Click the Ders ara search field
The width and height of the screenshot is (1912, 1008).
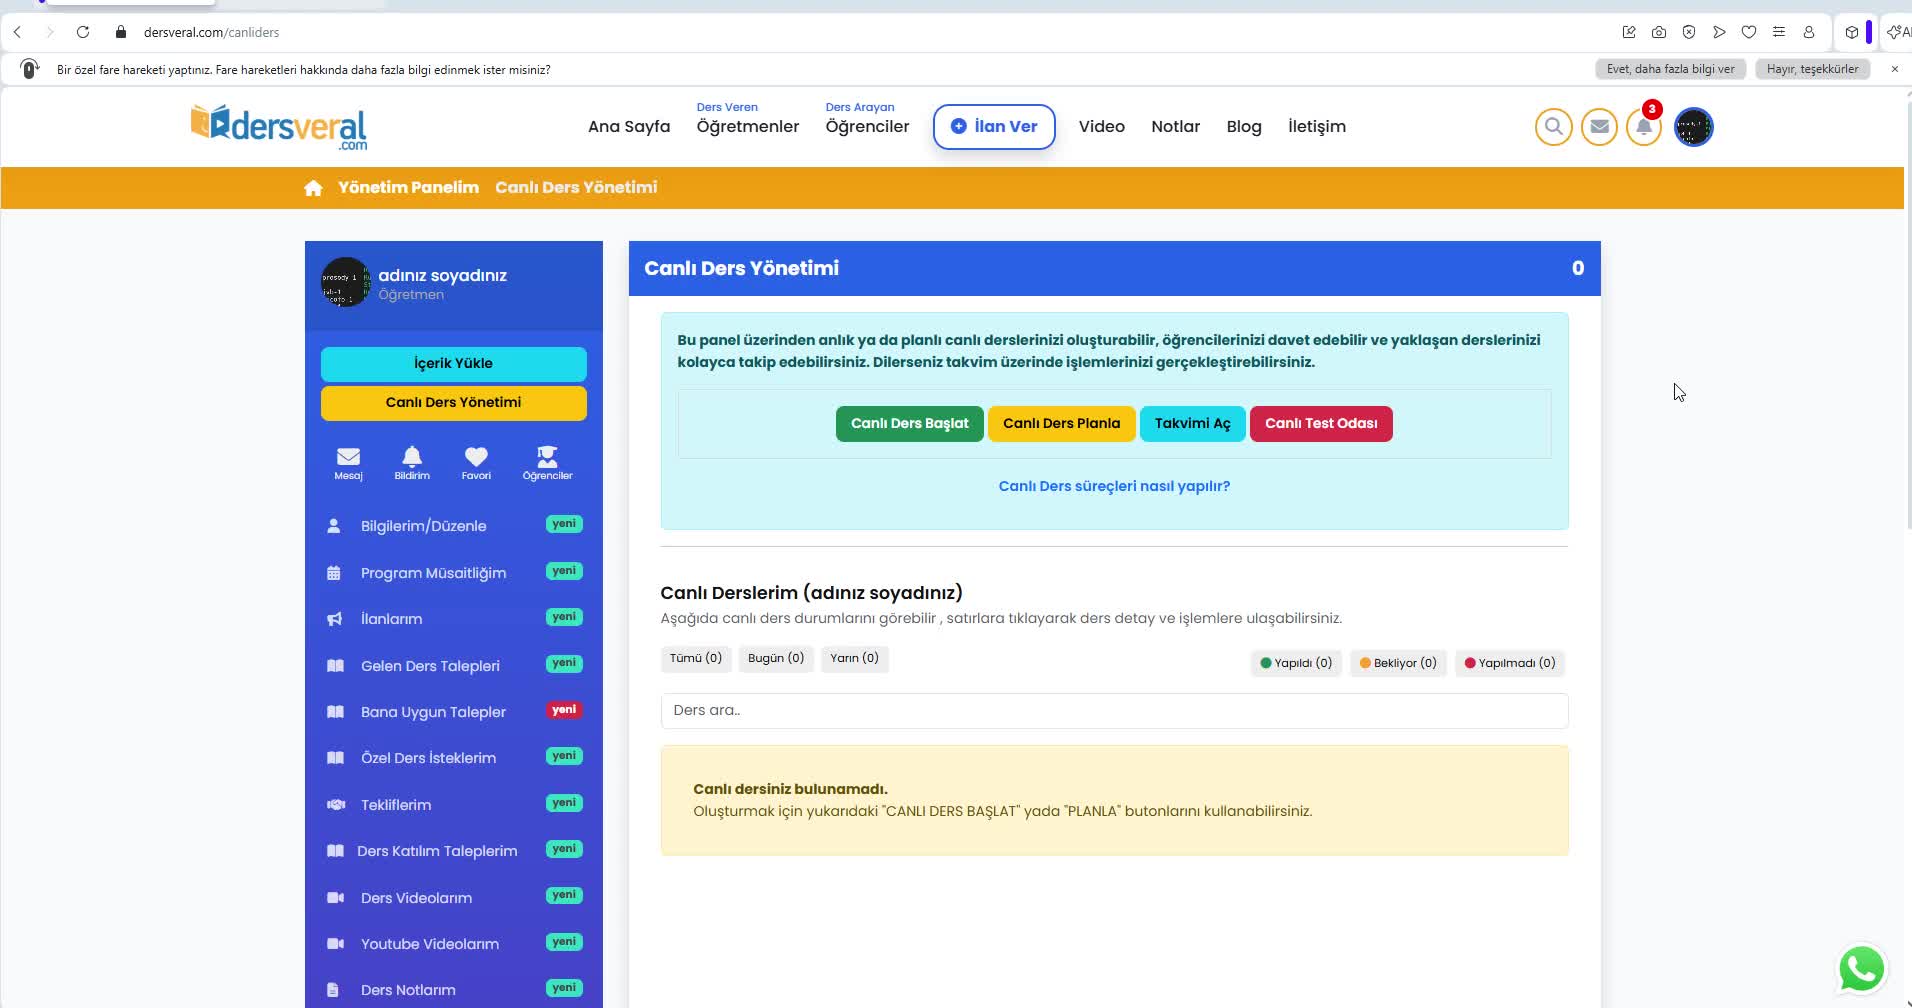[1114, 711]
